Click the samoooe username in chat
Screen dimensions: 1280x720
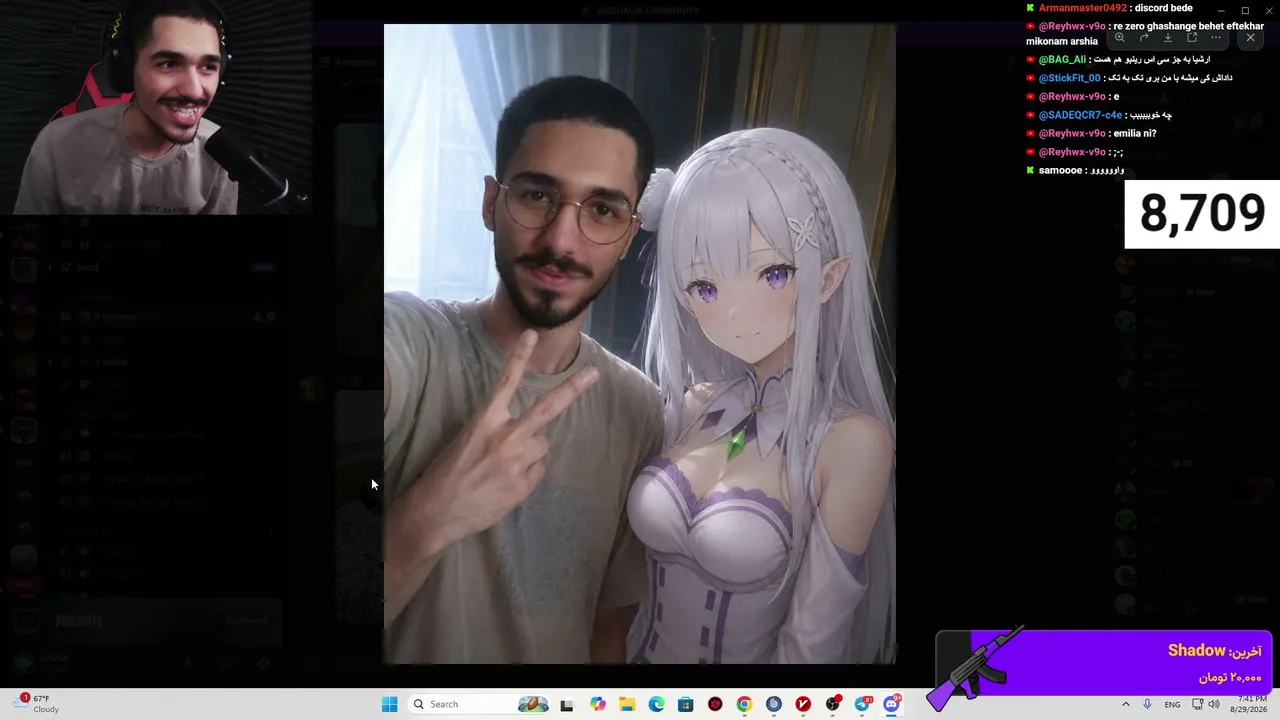tap(1061, 170)
